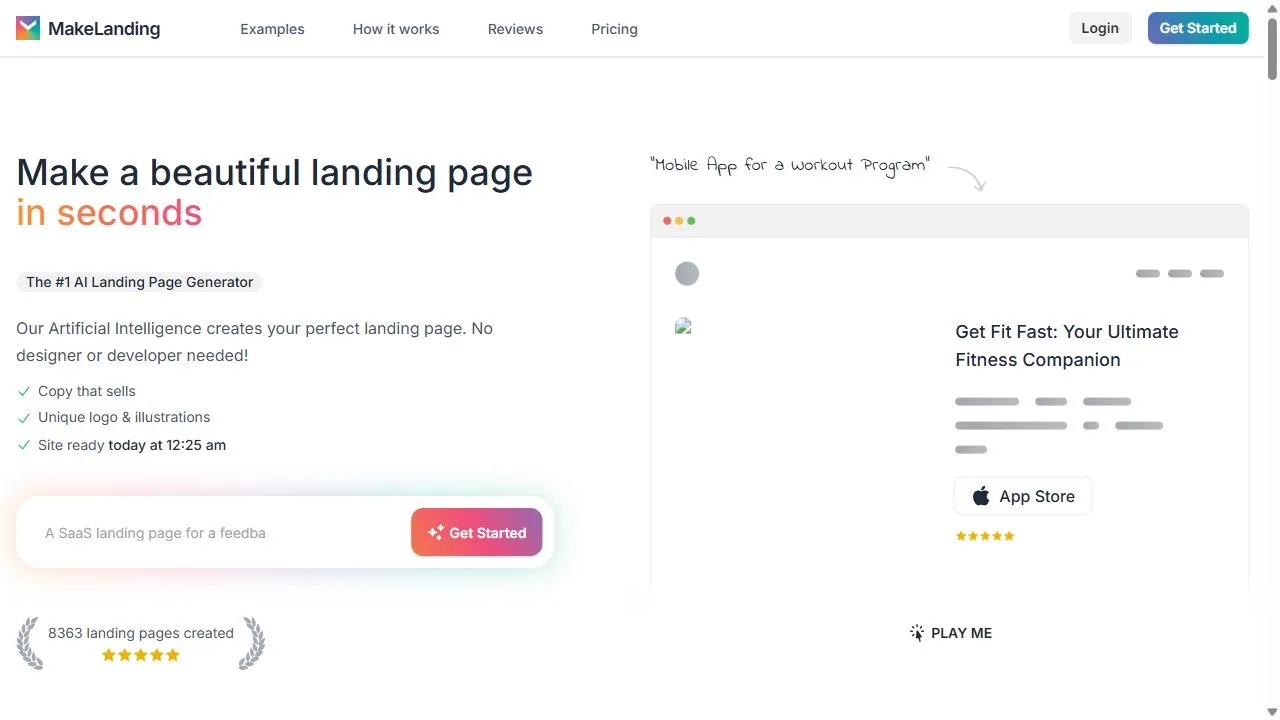The width and height of the screenshot is (1280, 720).
Task: Click the Make a beautiful landing page heading
Action: [275, 173]
